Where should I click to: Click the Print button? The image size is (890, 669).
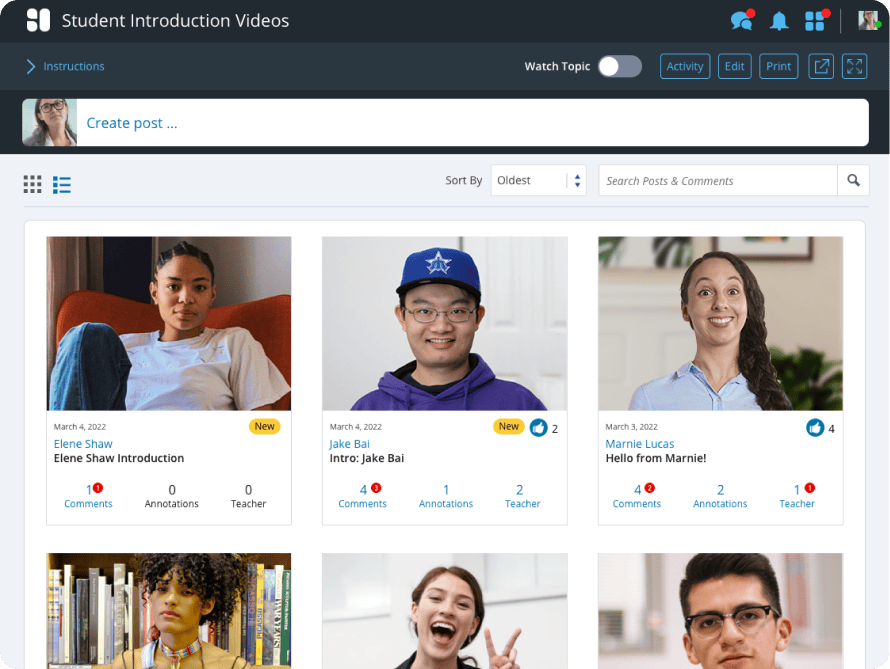[x=778, y=66]
